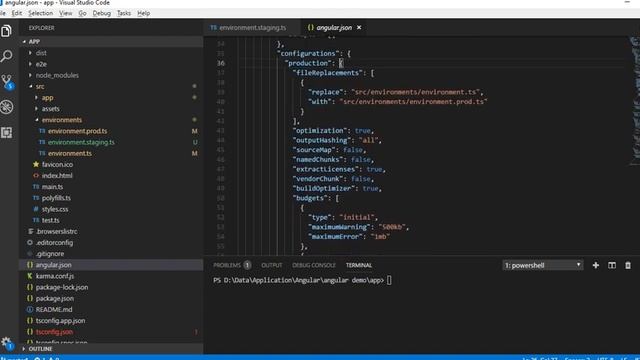Open environment.ts in explorer
Viewport: 640px width, 360px height.
(x=70, y=153)
